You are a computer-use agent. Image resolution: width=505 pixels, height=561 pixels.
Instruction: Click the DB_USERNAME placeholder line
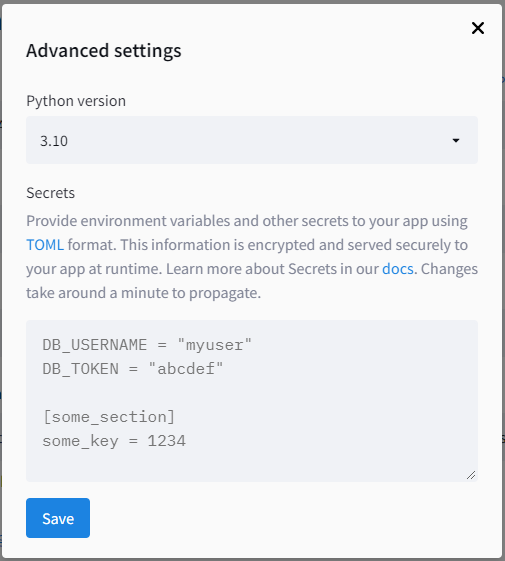pyautogui.click(x=147, y=345)
